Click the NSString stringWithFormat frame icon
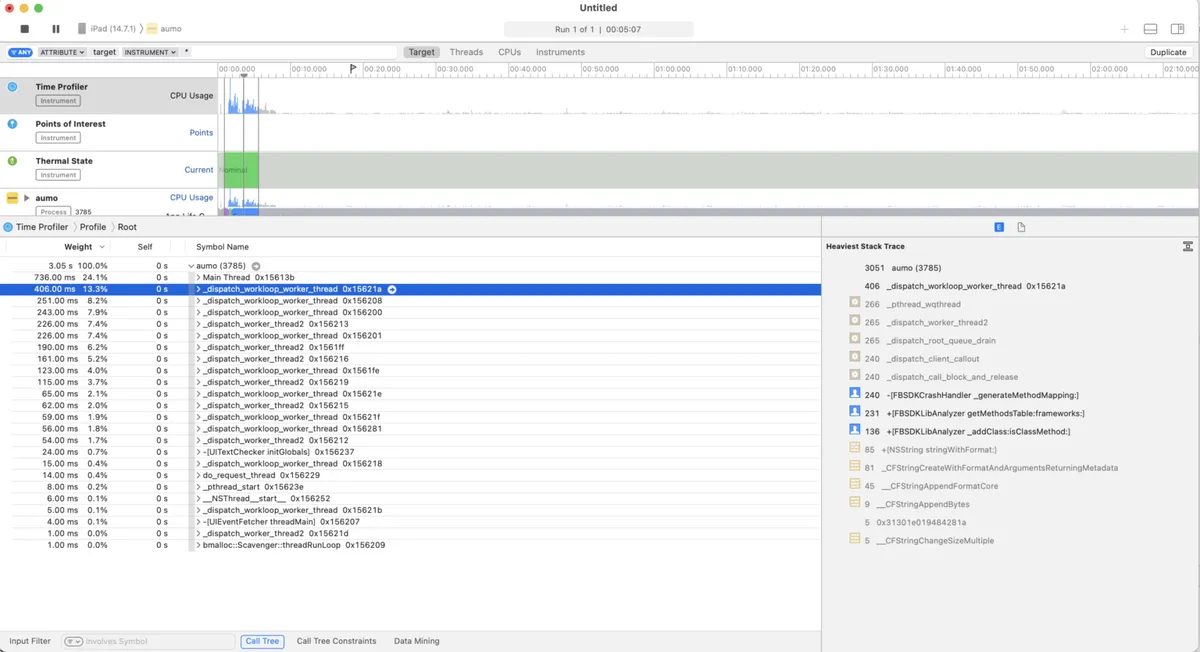This screenshot has width=1200, height=652. tap(855, 449)
